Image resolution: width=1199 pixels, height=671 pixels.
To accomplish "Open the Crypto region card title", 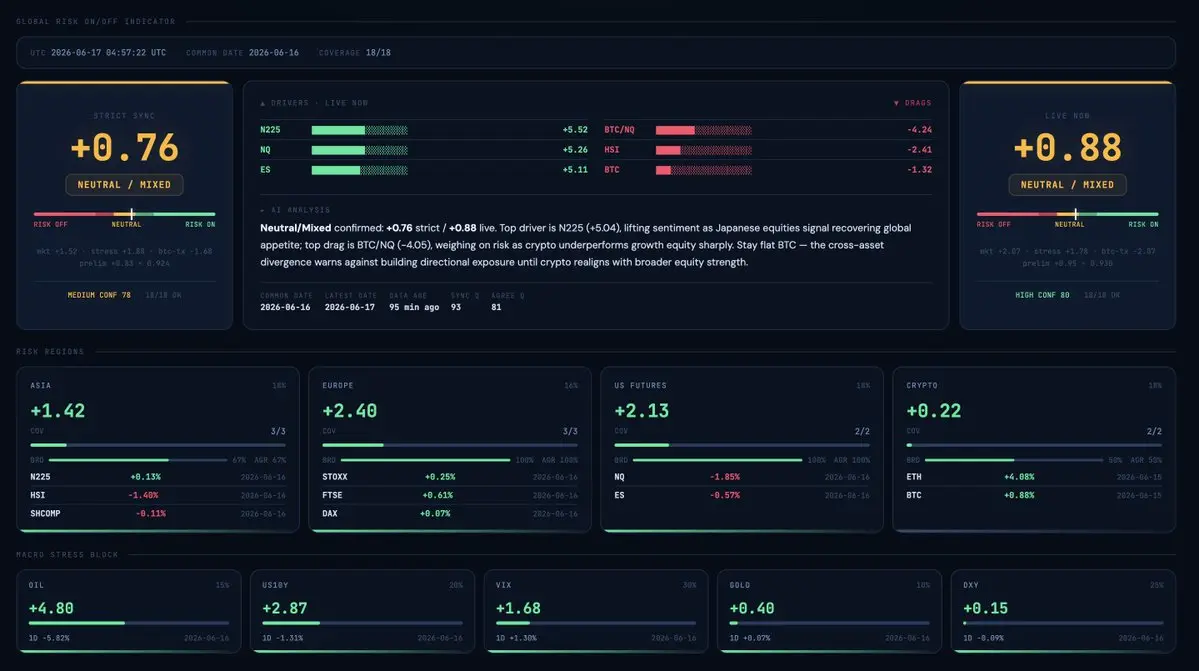I will pyautogui.click(x=921, y=386).
